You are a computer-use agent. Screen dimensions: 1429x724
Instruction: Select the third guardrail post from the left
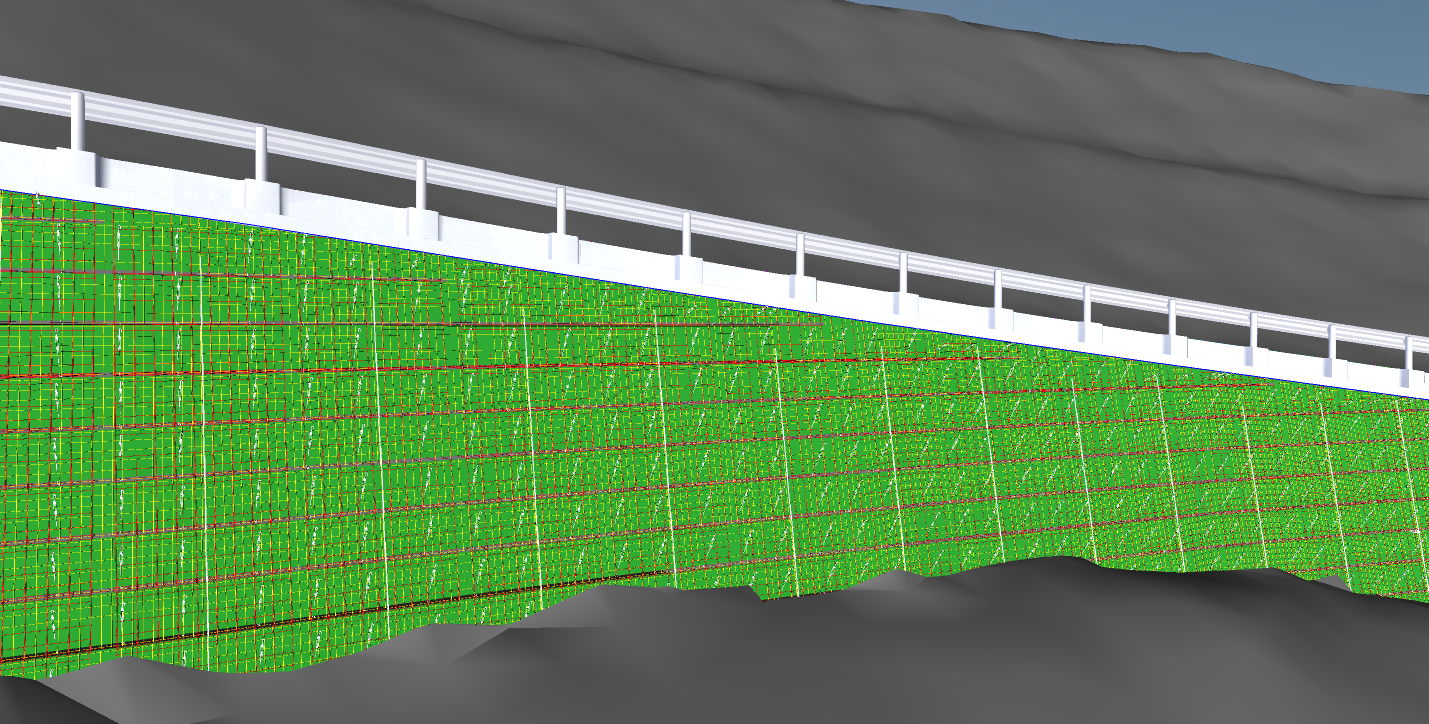(421, 185)
